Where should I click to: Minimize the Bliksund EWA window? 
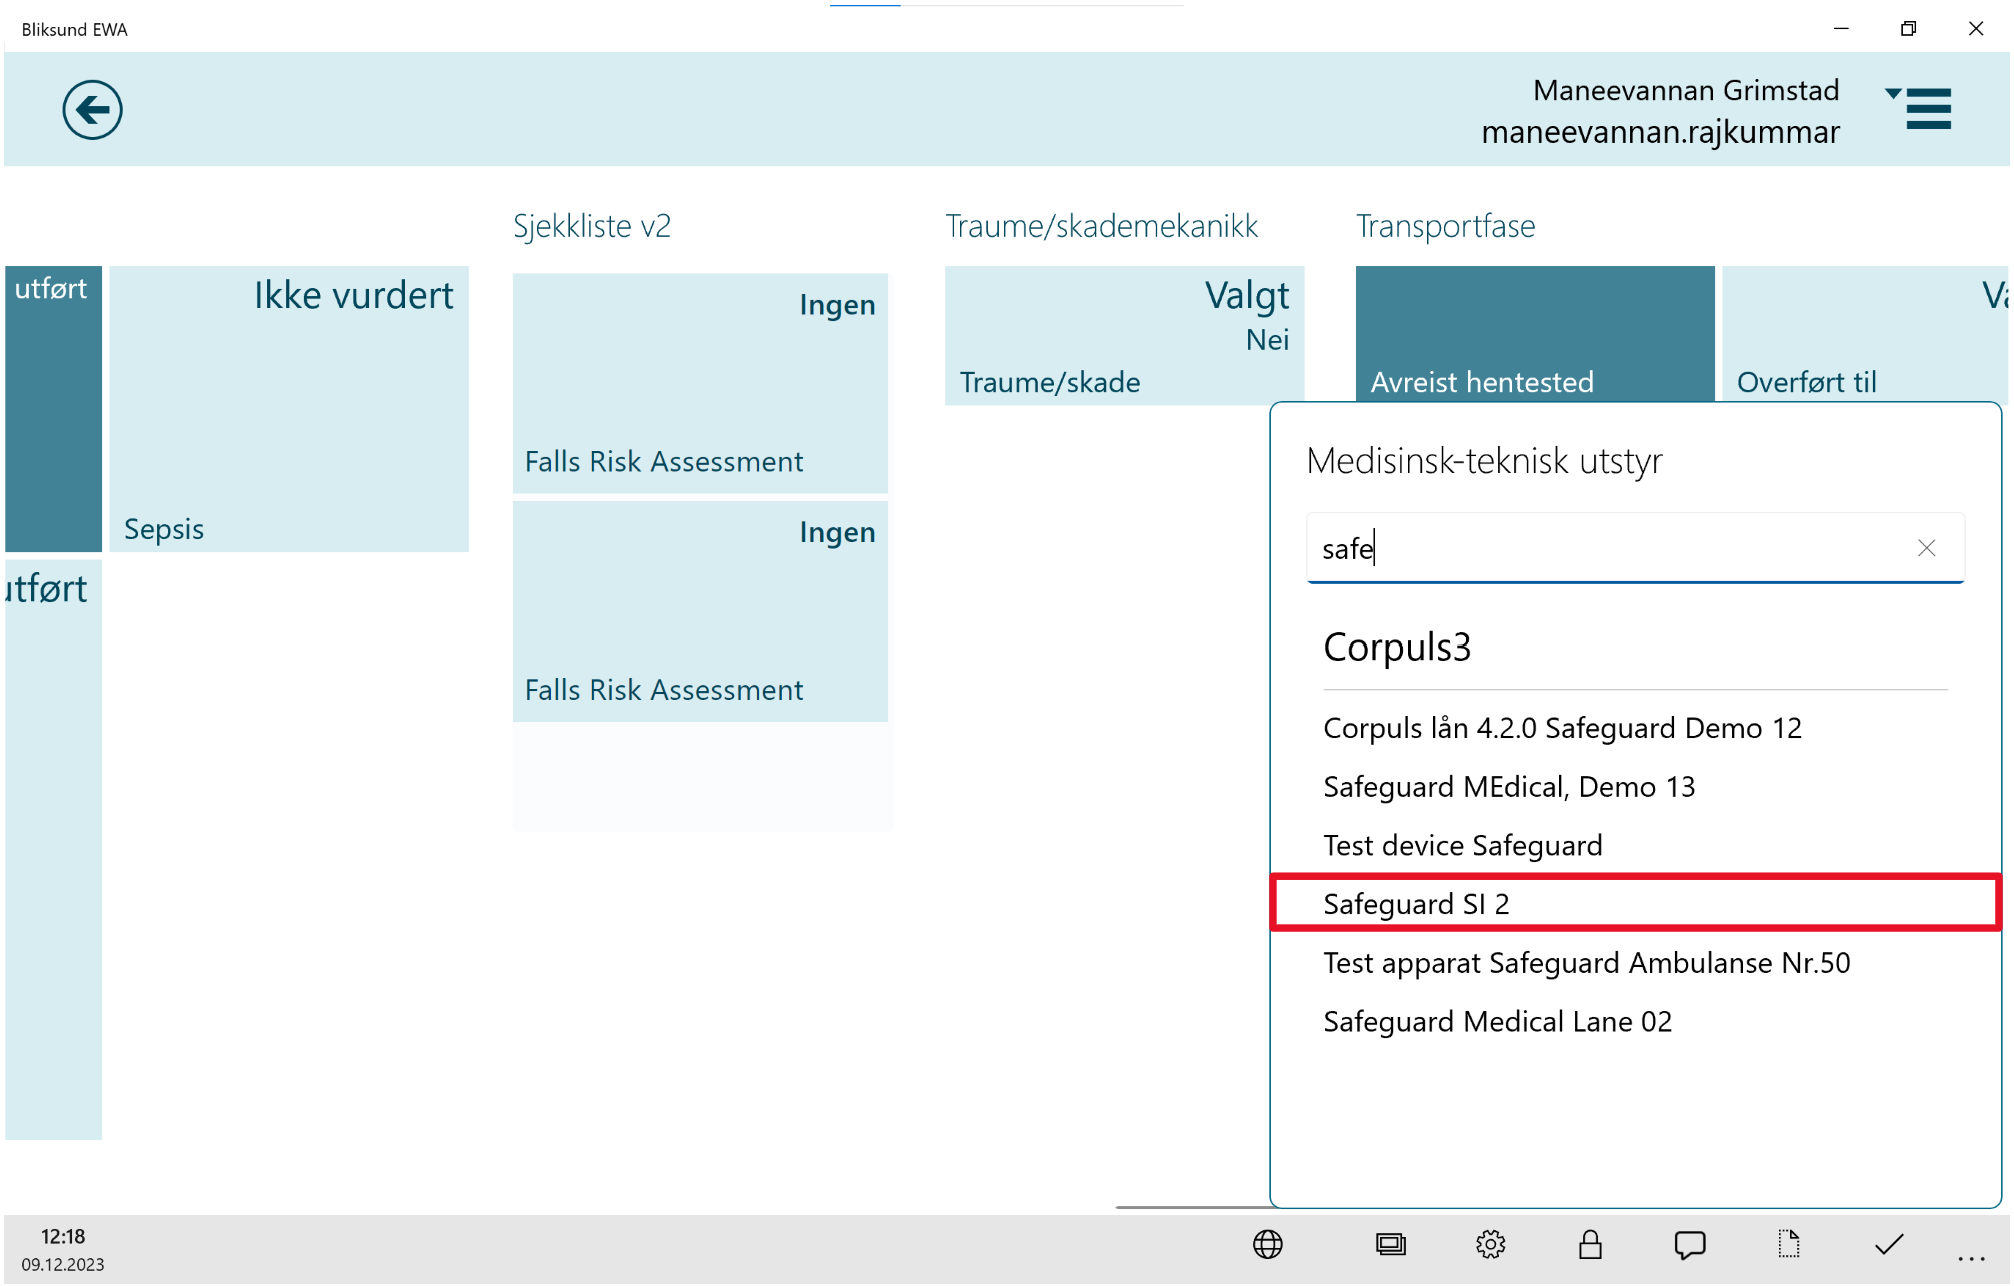tap(1841, 29)
